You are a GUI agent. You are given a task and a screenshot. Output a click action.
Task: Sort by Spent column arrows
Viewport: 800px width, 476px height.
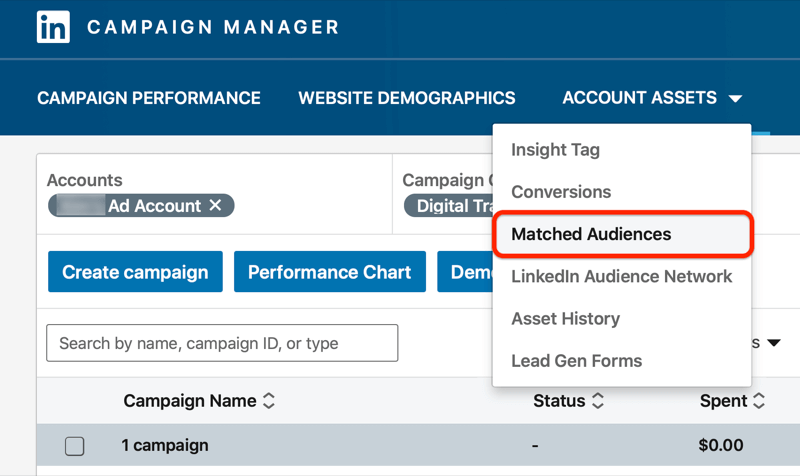pos(759,401)
